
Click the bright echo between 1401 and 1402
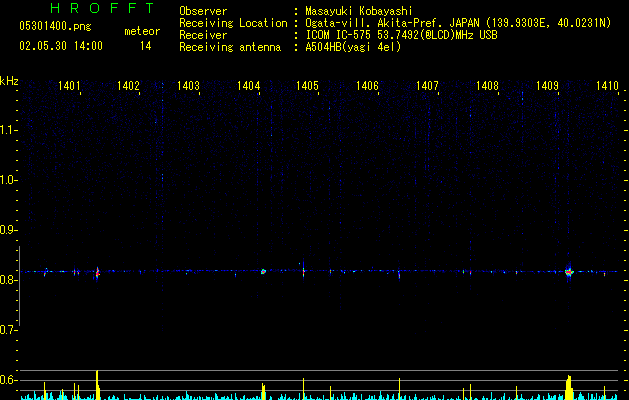point(97,273)
